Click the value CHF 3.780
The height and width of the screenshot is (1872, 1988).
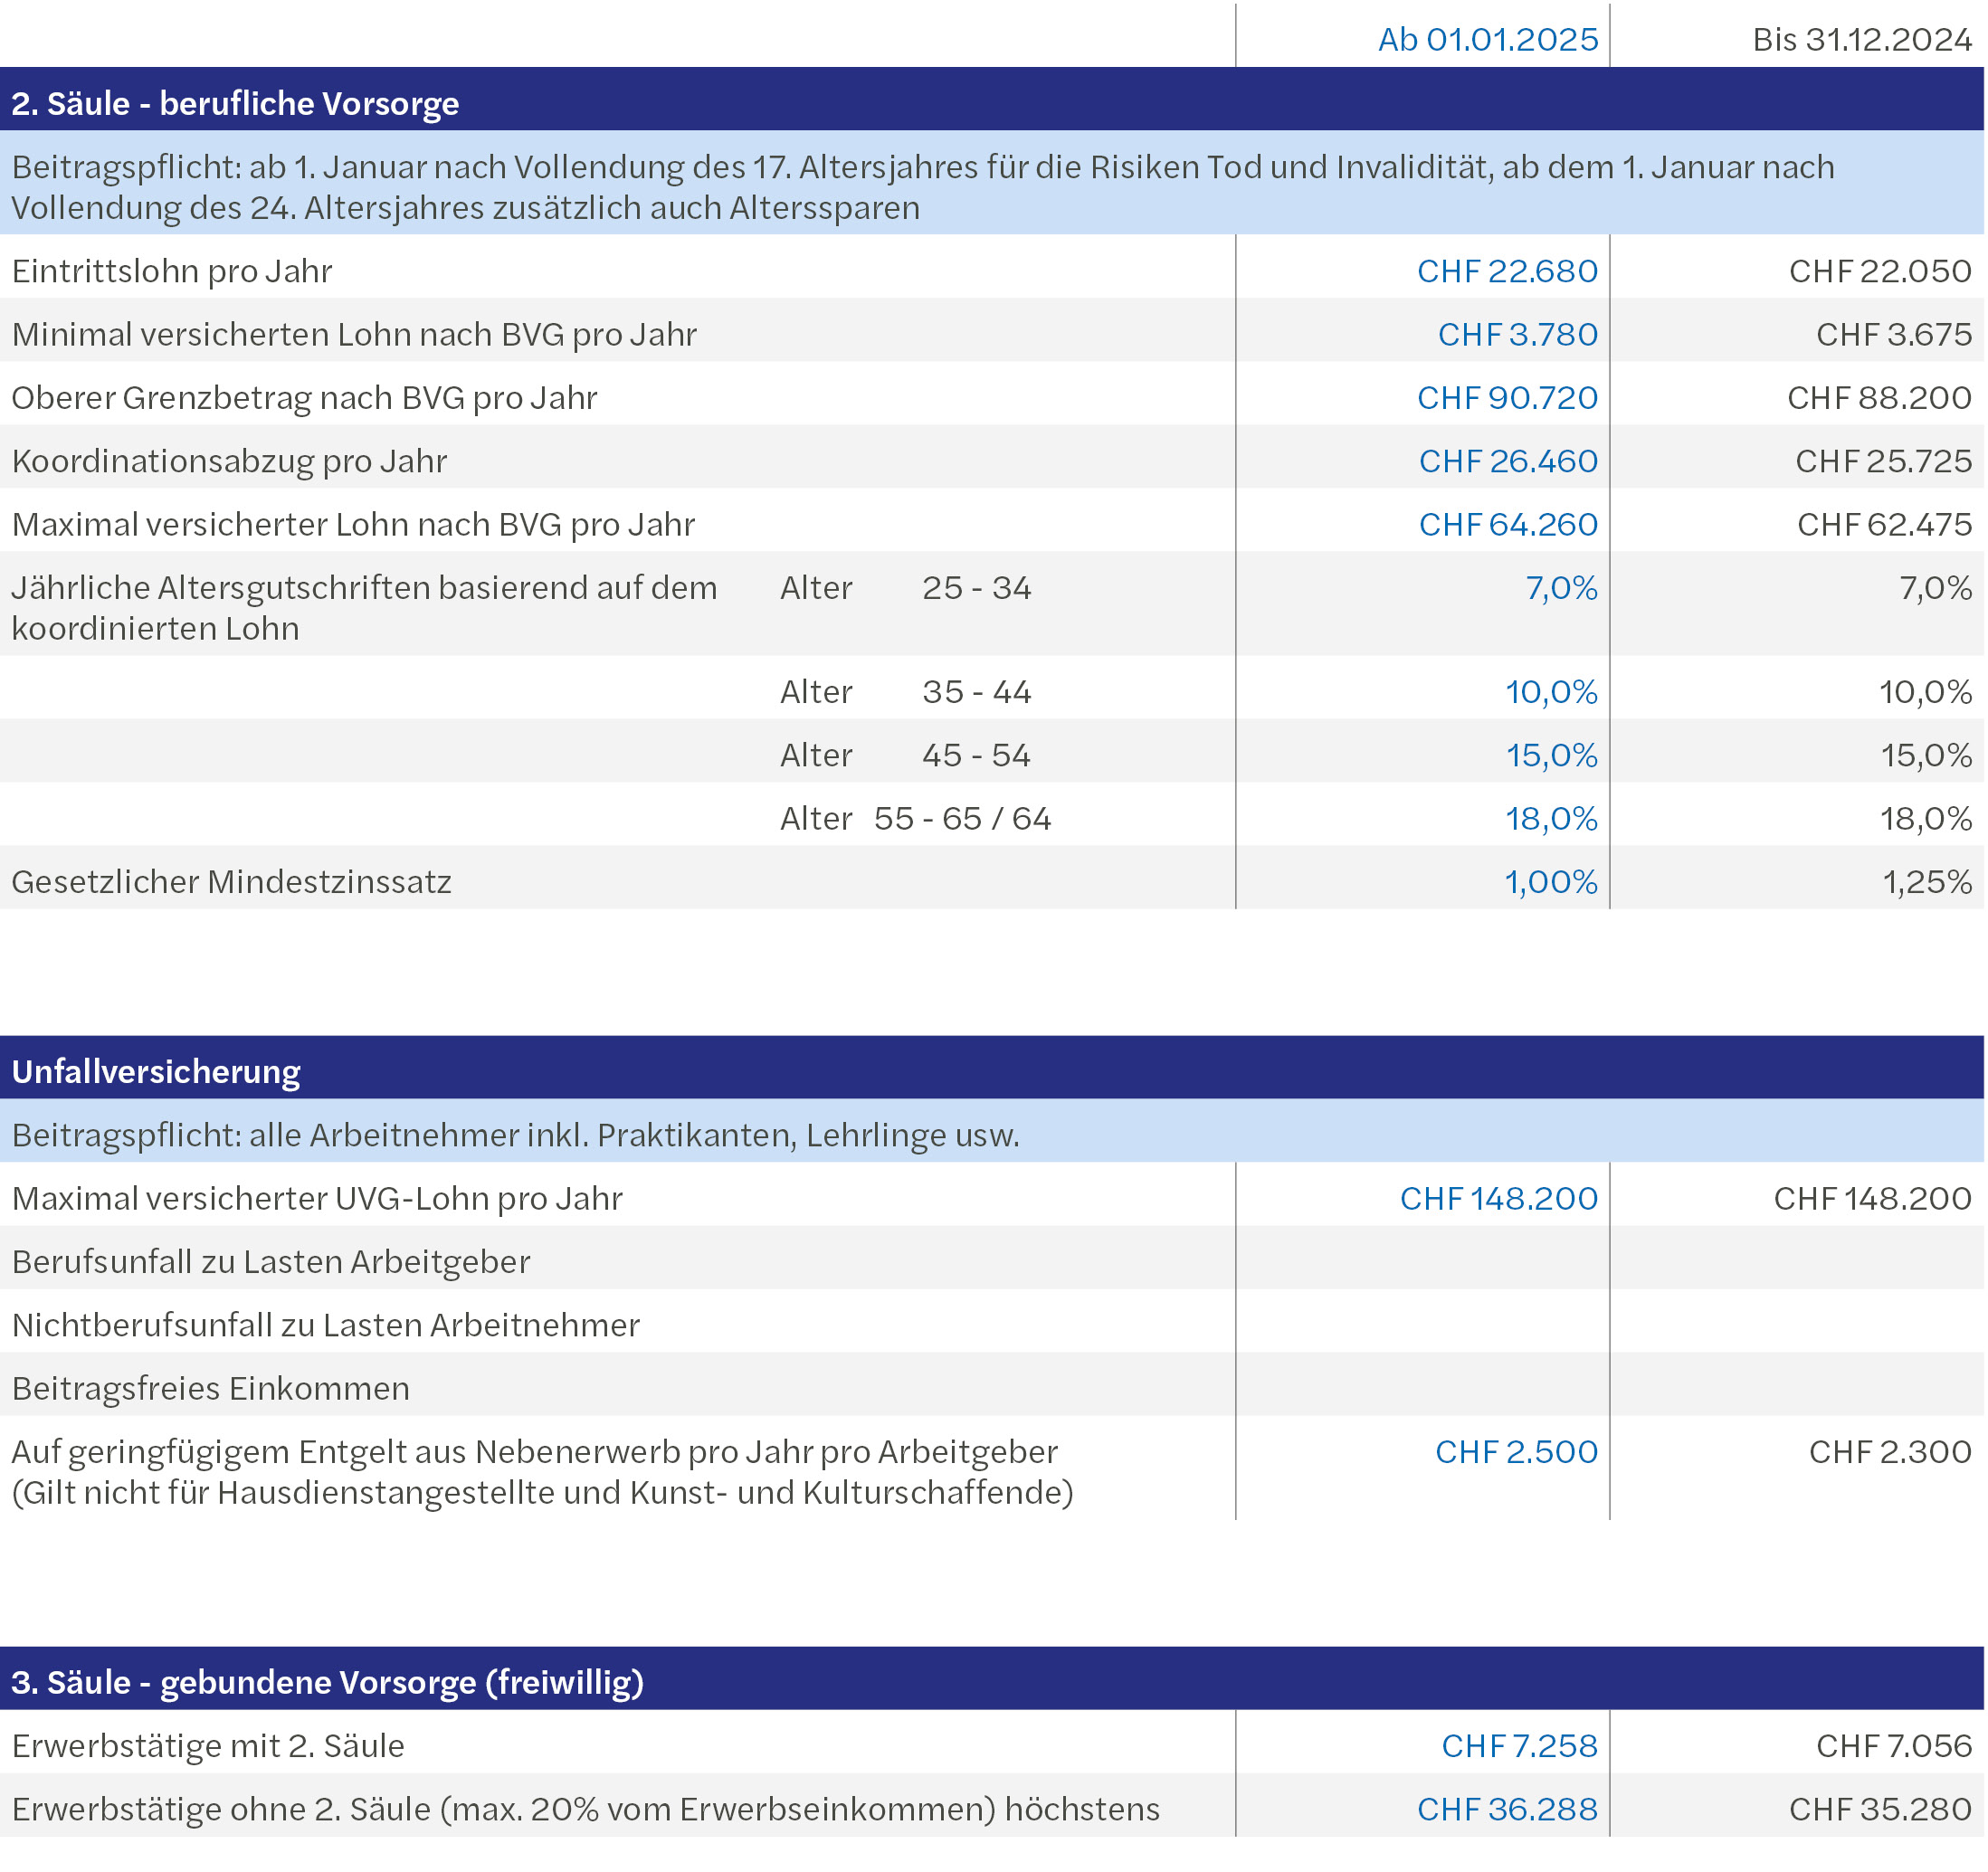[x=1517, y=334]
